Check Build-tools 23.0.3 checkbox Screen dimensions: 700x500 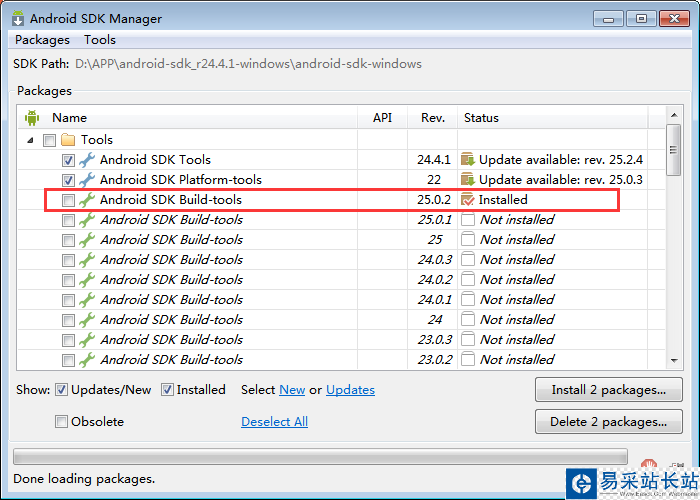click(68, 340)
